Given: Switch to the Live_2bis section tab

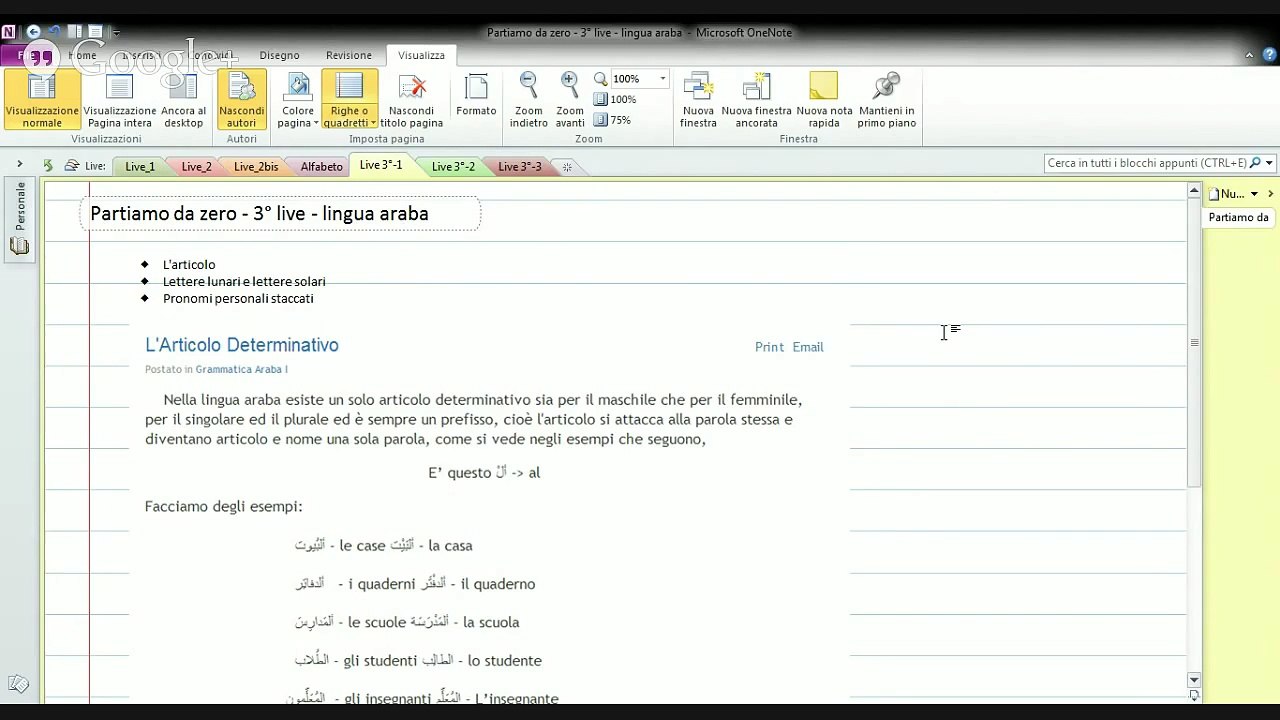Looking at the screenshot, I should (256, 167).
